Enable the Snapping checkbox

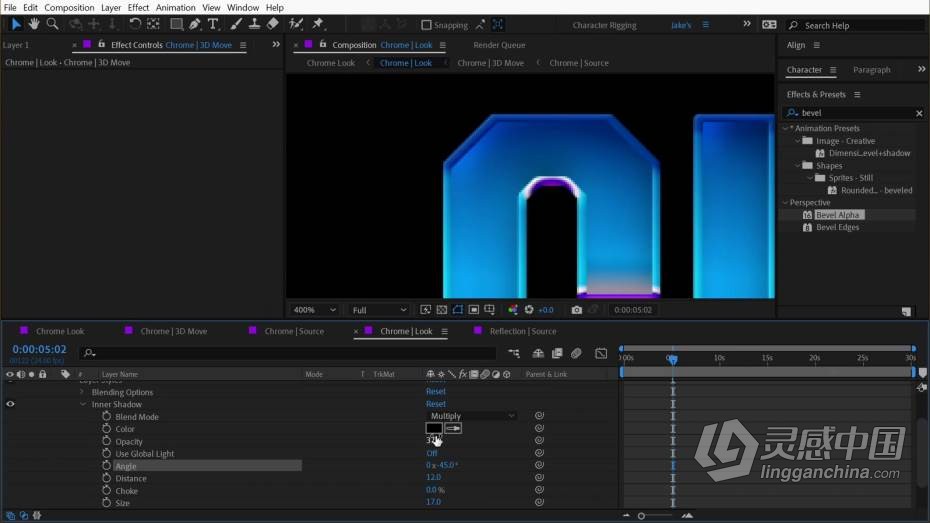coord(426,25)
